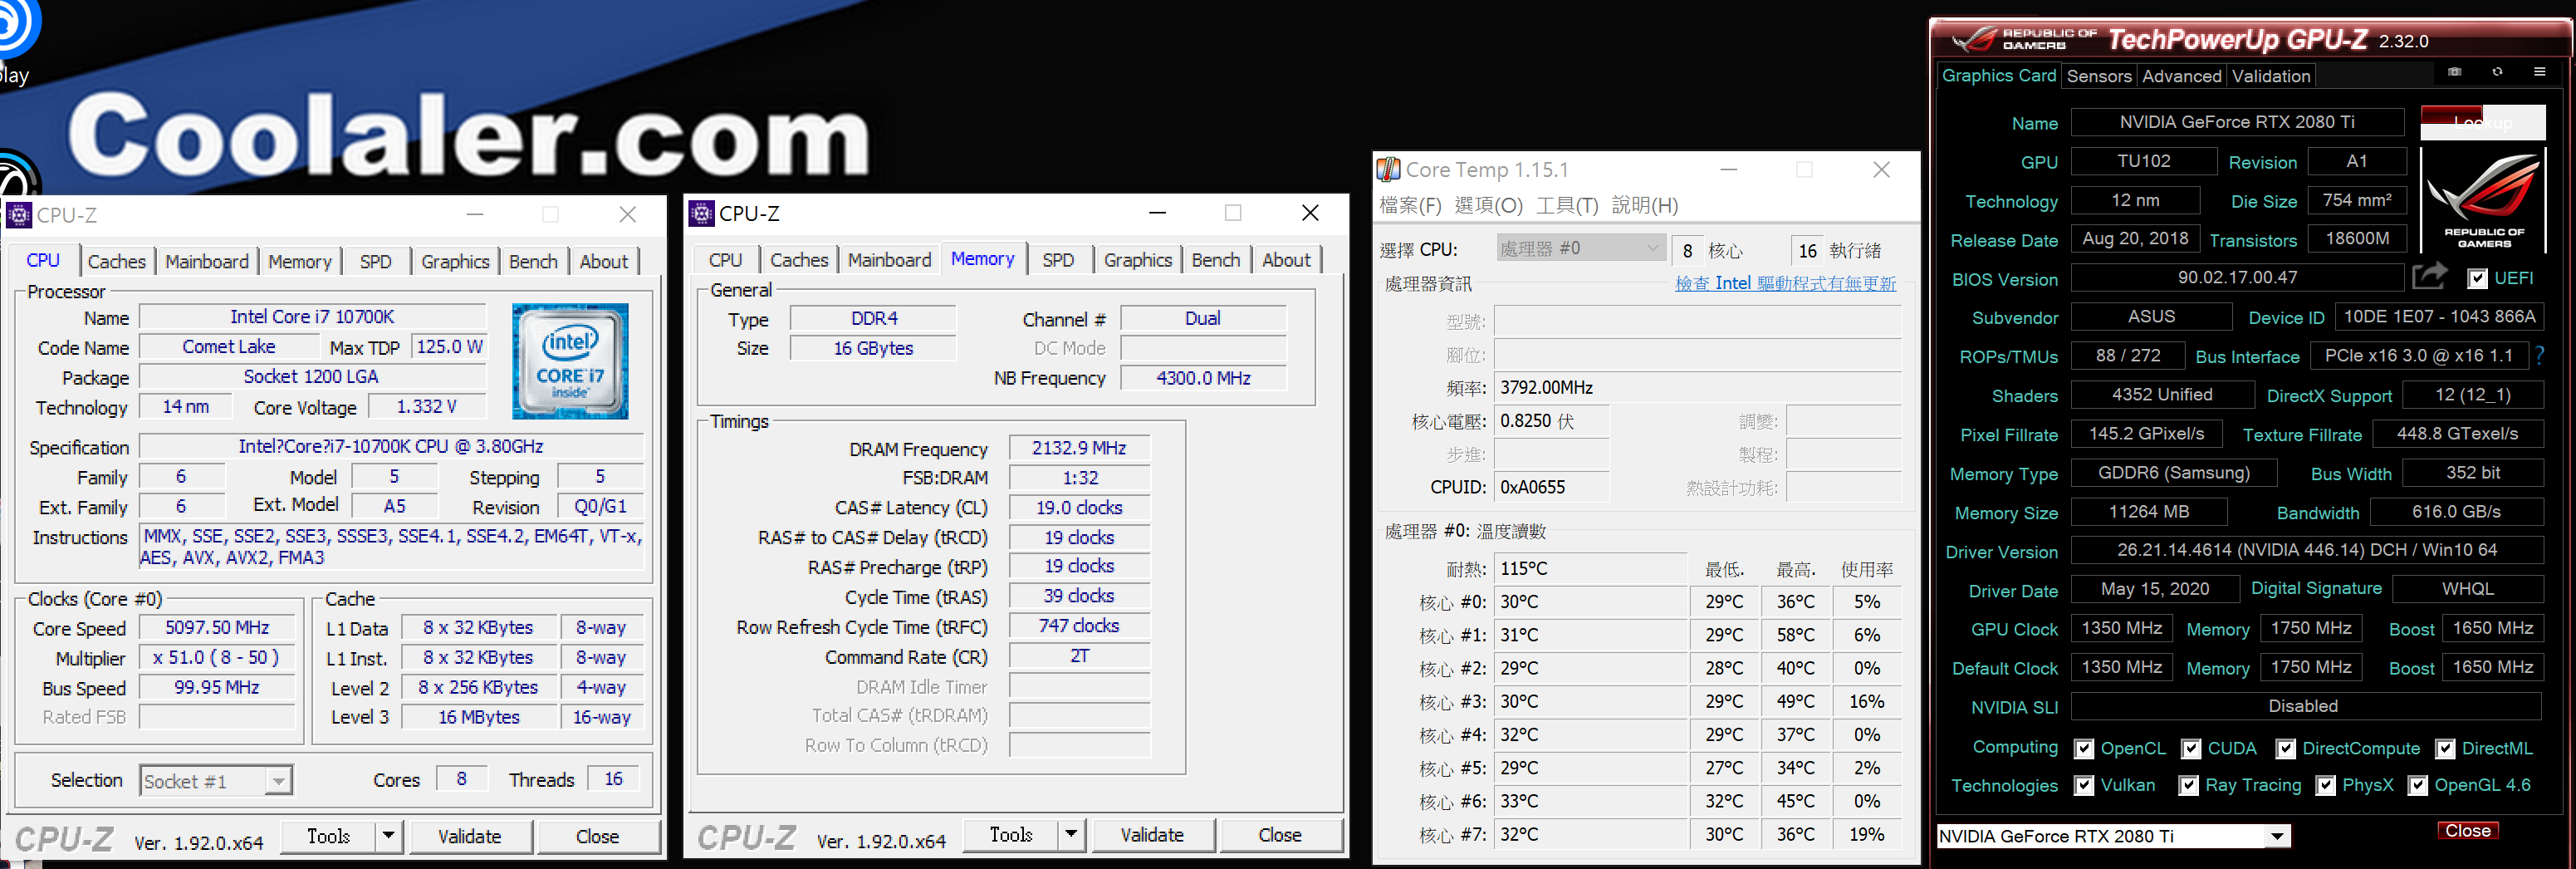Click the Intel Core i7 logo badge
Screen dimensions: 2576x869
click(570, 361)
